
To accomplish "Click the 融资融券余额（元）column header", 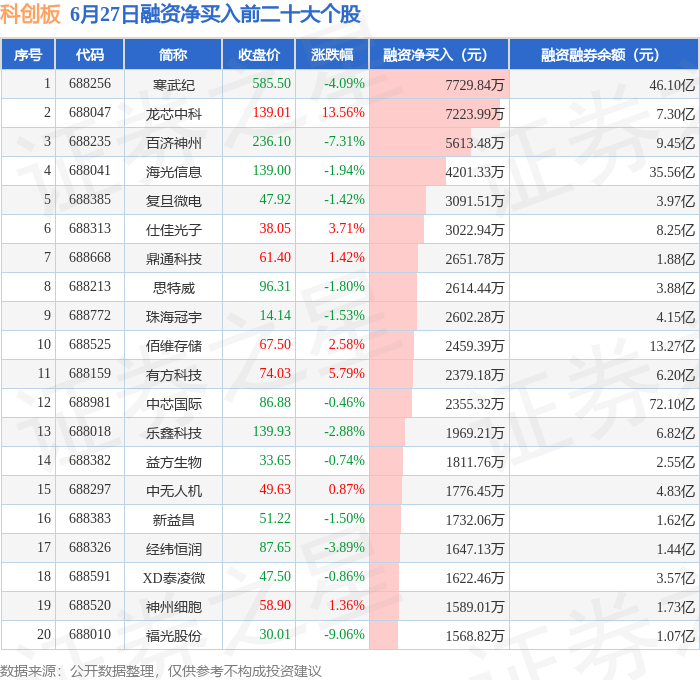I will [x=604, y=54].
